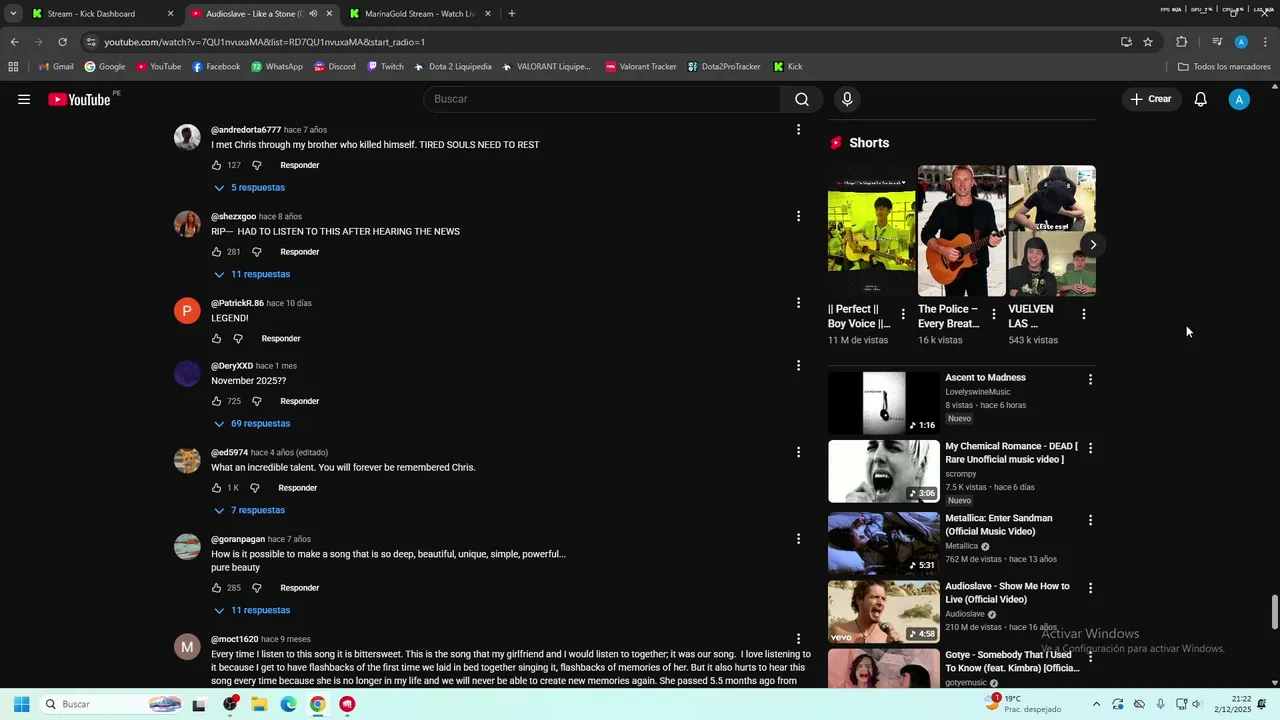
Task: Open @goranpagan profile avatar
Action: click(187, 547)
